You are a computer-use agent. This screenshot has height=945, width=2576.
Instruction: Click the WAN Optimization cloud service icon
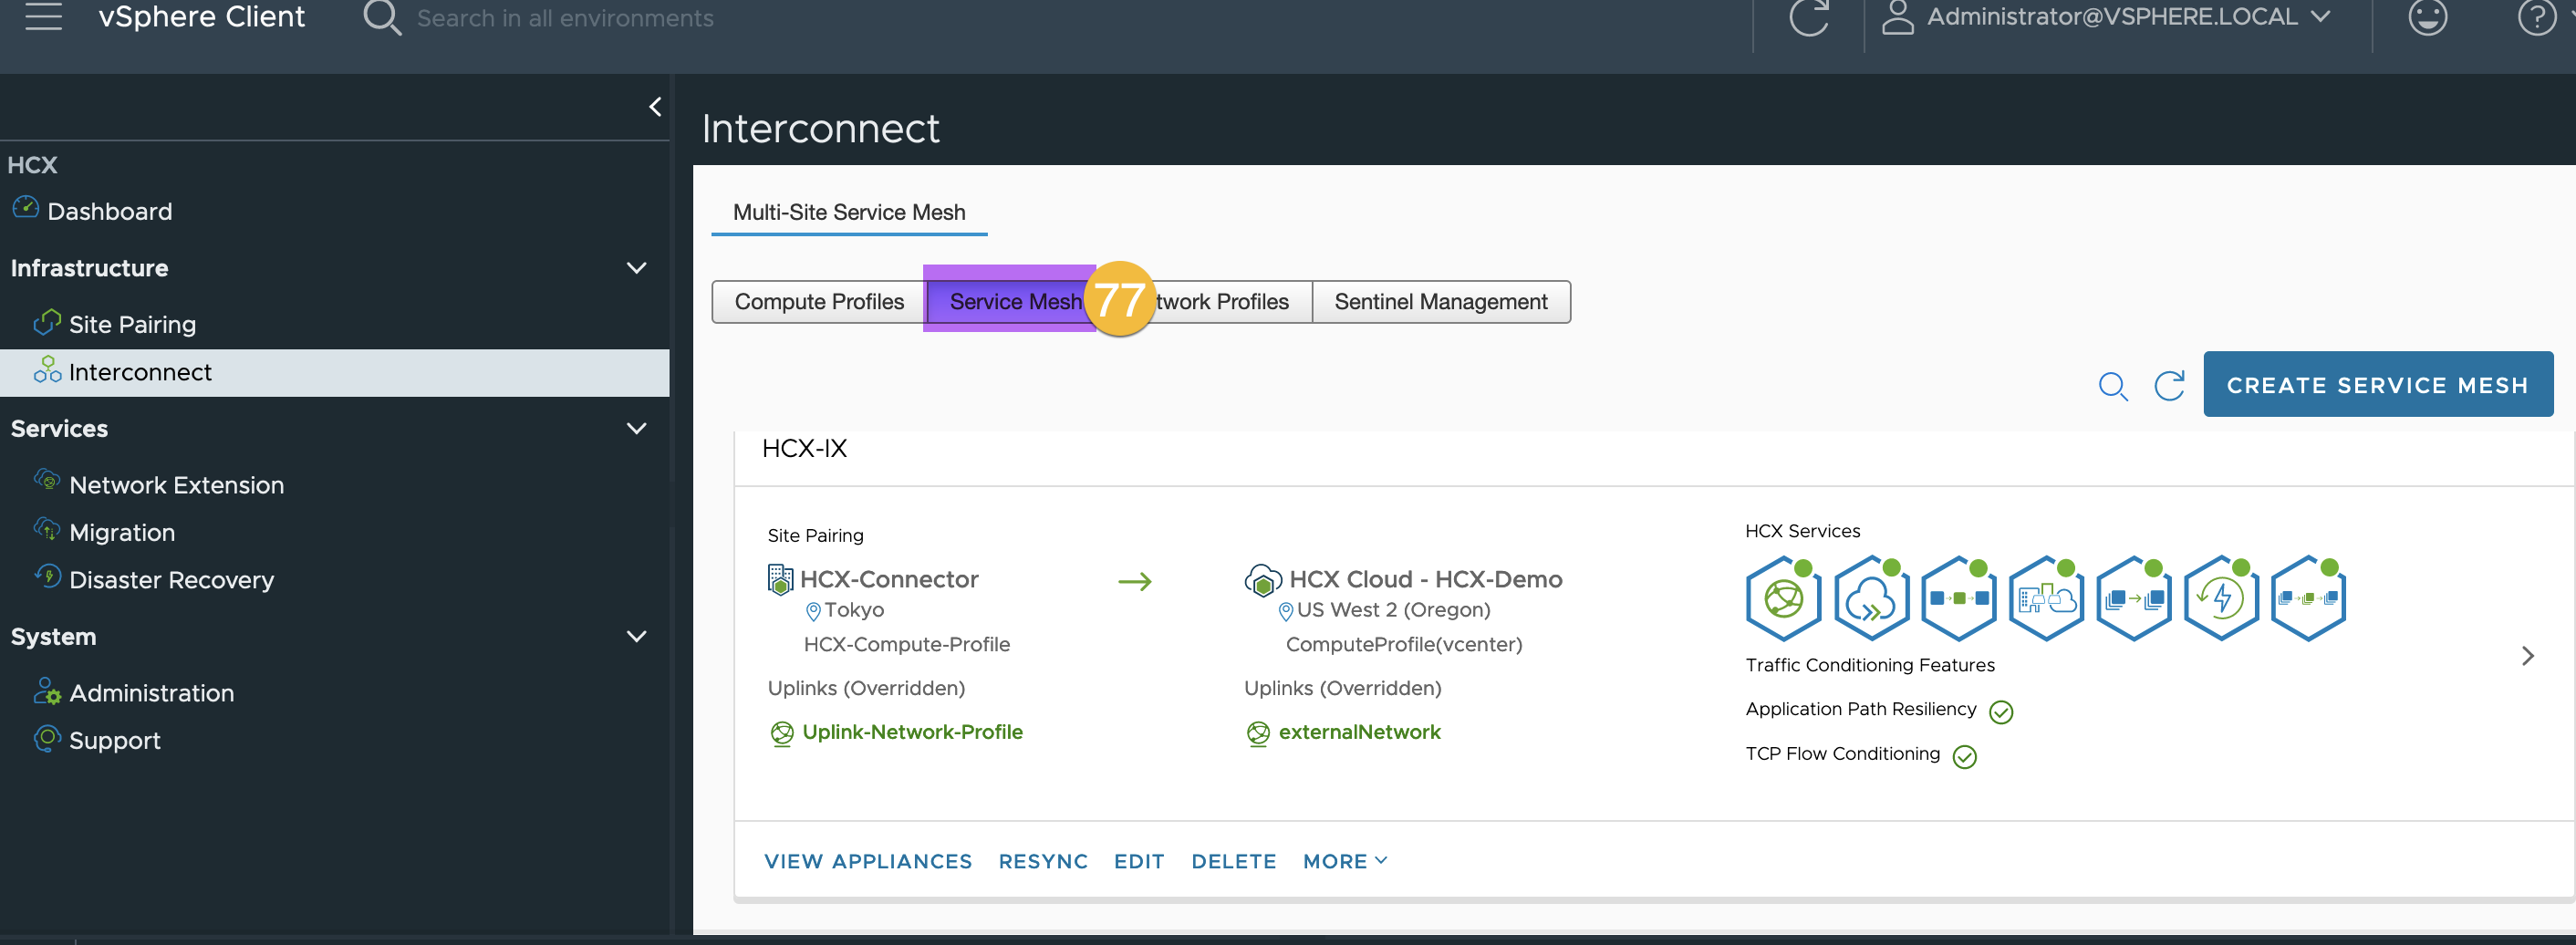1870,598
